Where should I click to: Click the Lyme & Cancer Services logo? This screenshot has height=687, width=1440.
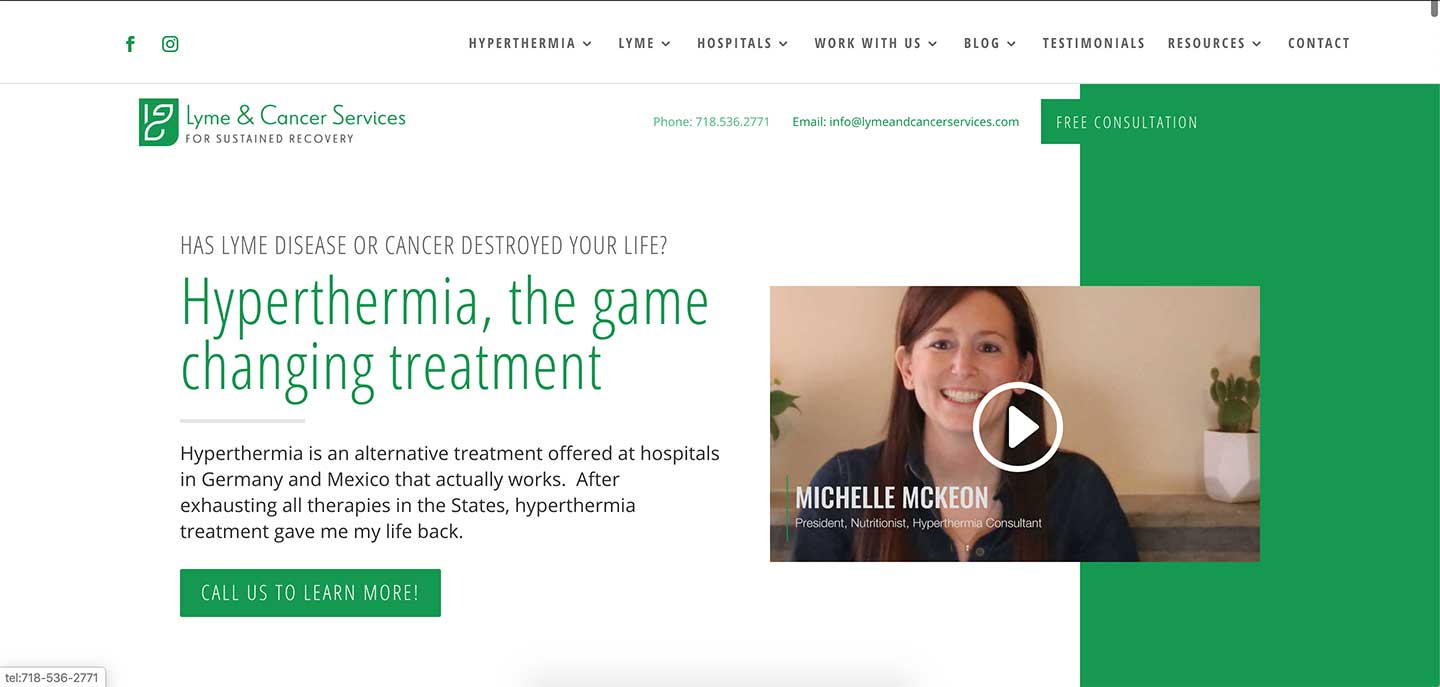point(272,122)
